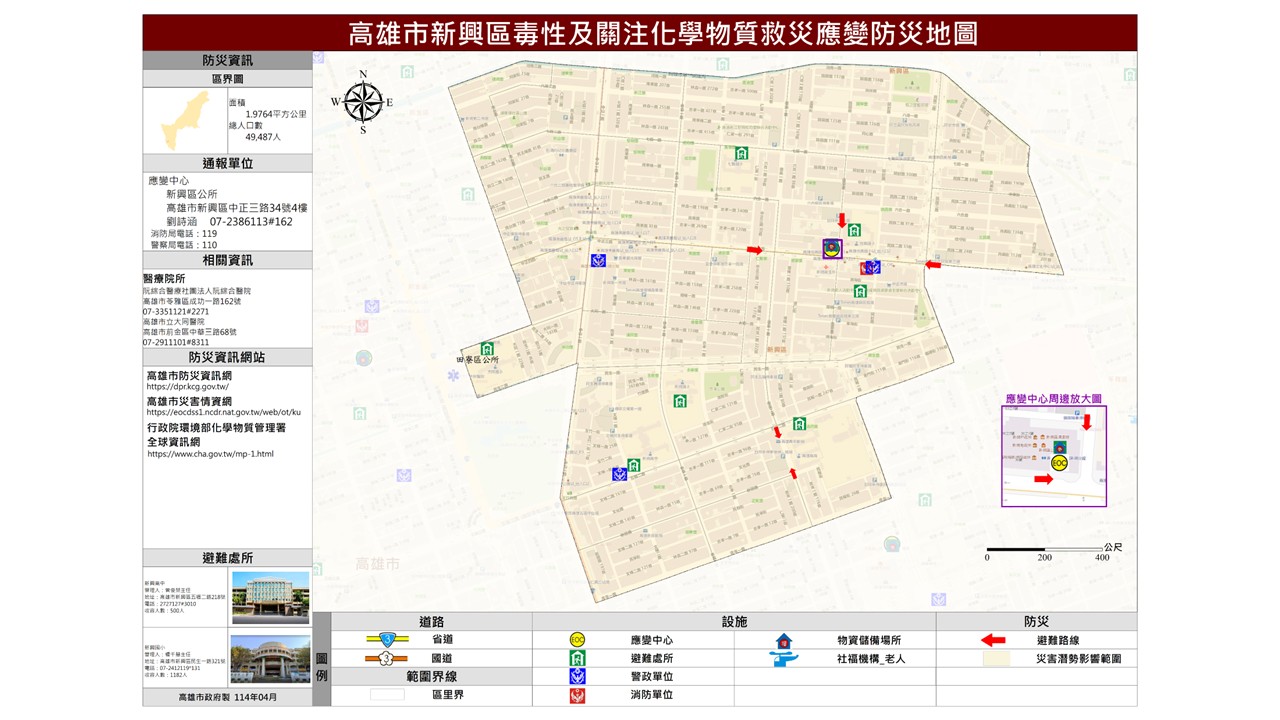Click the red 避難路線 arrow in legend
The width and height of the screenshot is (1280, 720).
(992, 640)
